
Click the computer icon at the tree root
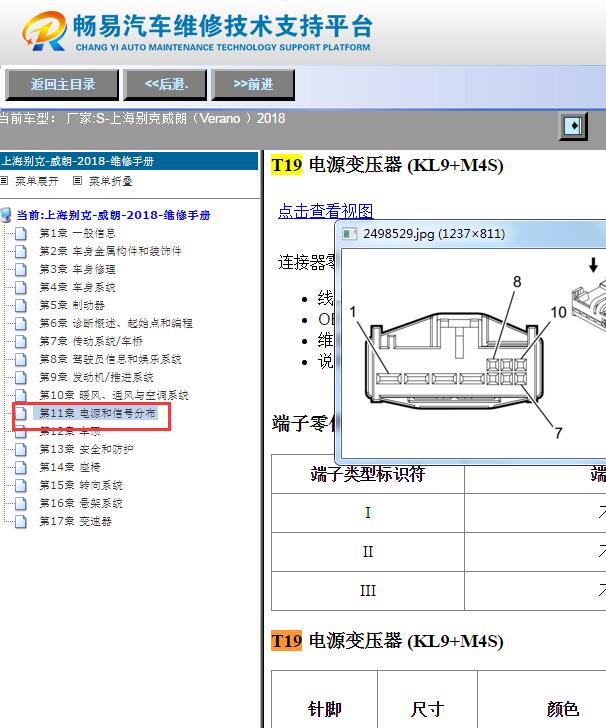pyautogui.click(x=6, y=215)
